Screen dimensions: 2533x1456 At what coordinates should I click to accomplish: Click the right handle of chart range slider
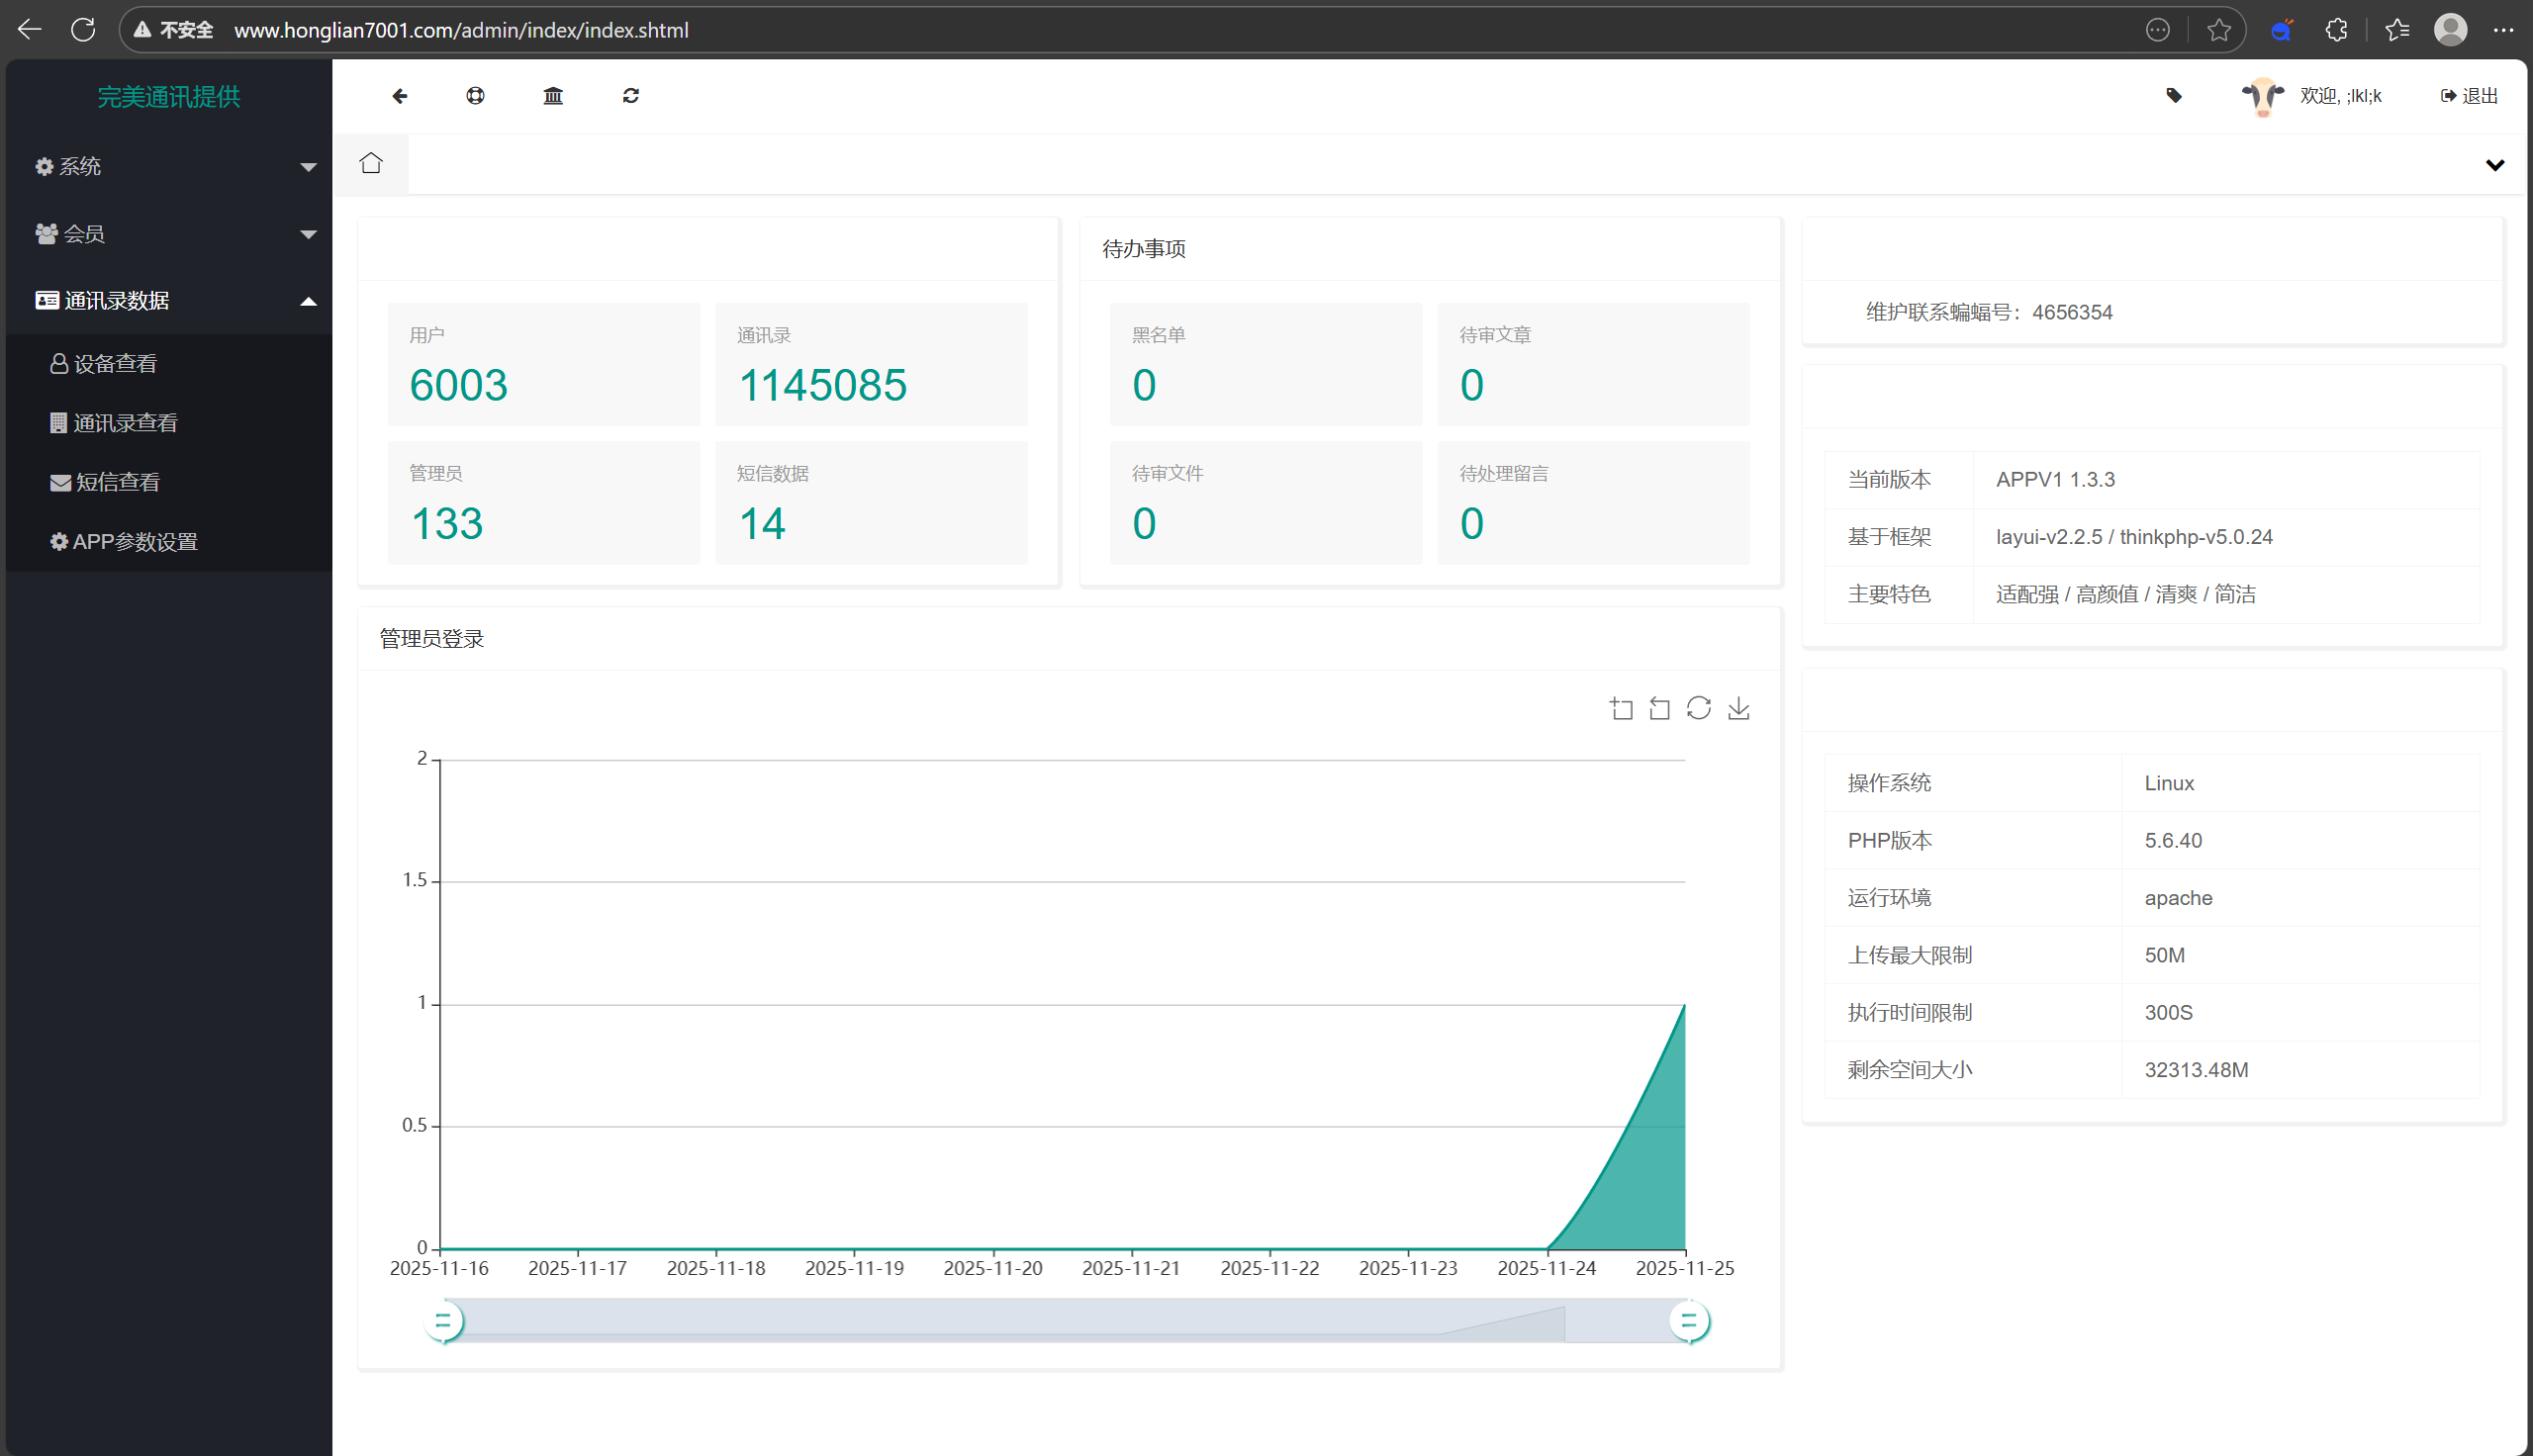pyautogui.click(x=1689, y=1322)
